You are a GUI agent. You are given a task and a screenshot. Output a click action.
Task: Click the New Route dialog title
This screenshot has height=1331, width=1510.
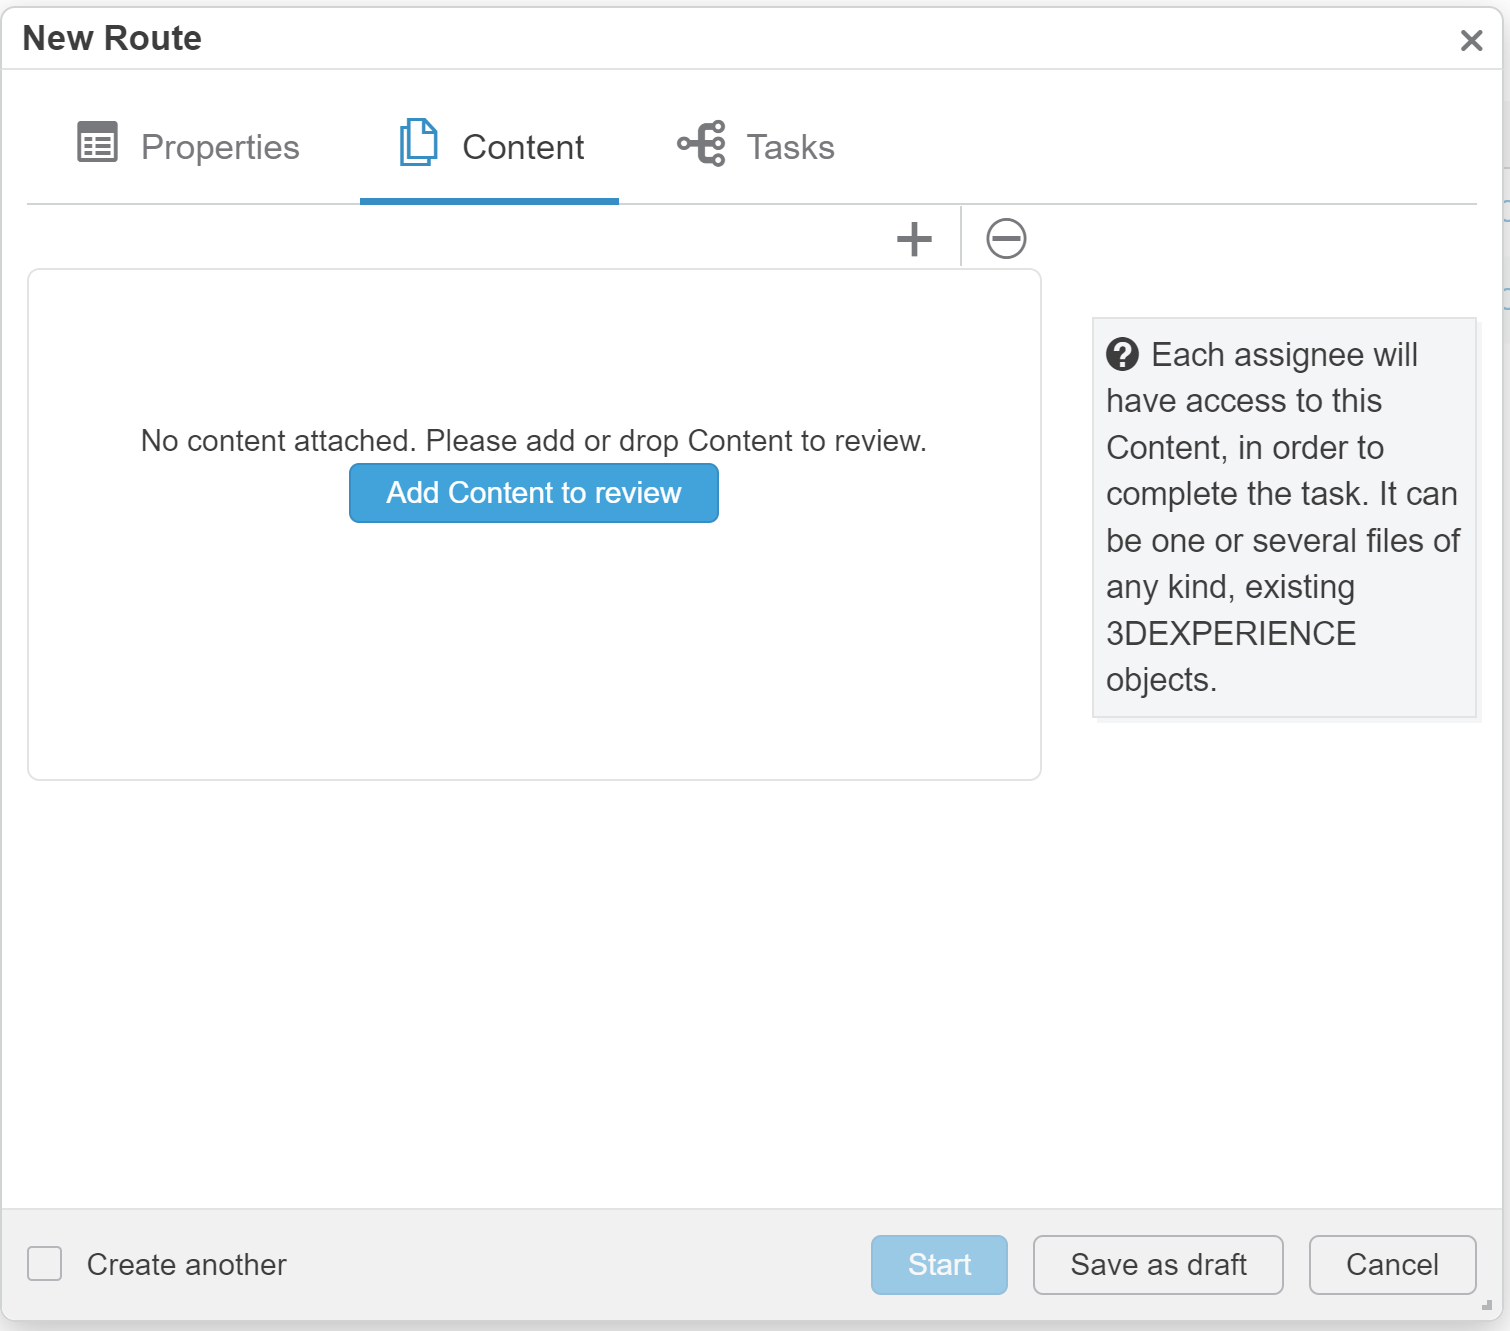(x=112, y=38)
